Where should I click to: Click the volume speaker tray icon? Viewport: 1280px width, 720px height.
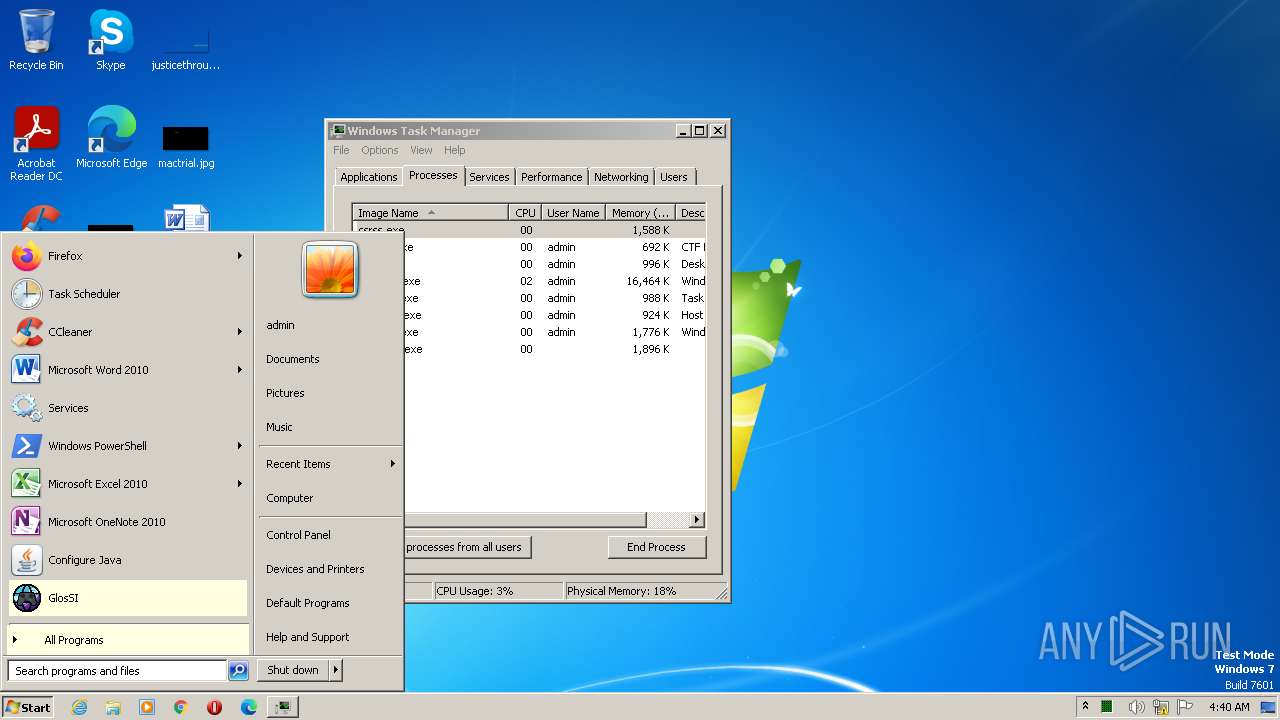1136,707
